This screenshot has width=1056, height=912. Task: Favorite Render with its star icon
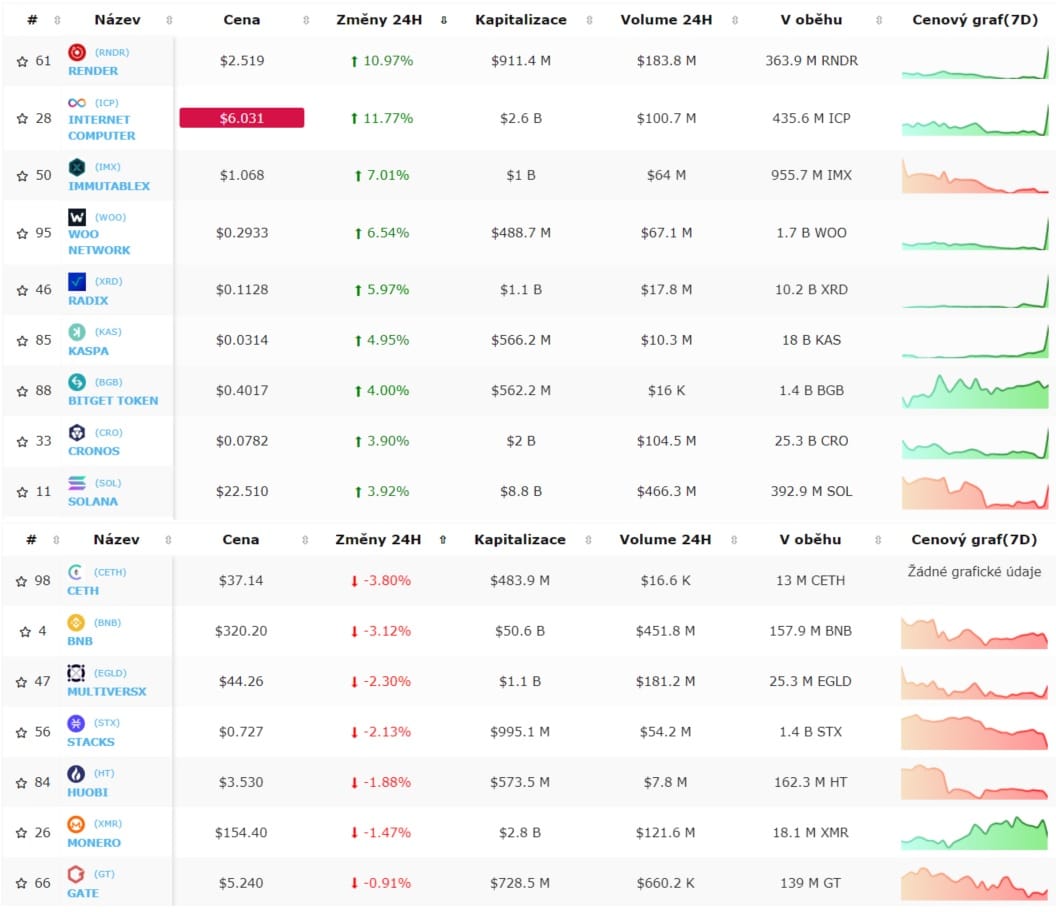coord(22,61)
